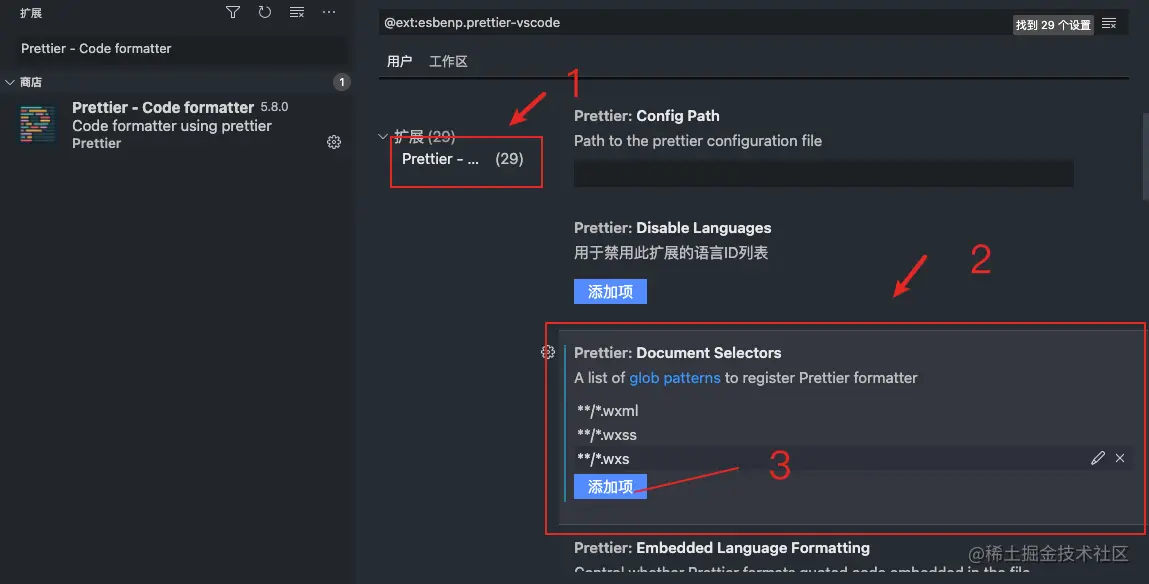Clear the settings search filter

click(1108, 22)
